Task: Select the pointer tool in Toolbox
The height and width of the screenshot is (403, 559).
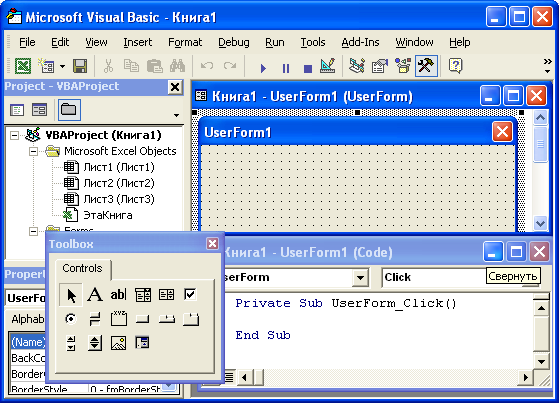Action: (71, 295)
